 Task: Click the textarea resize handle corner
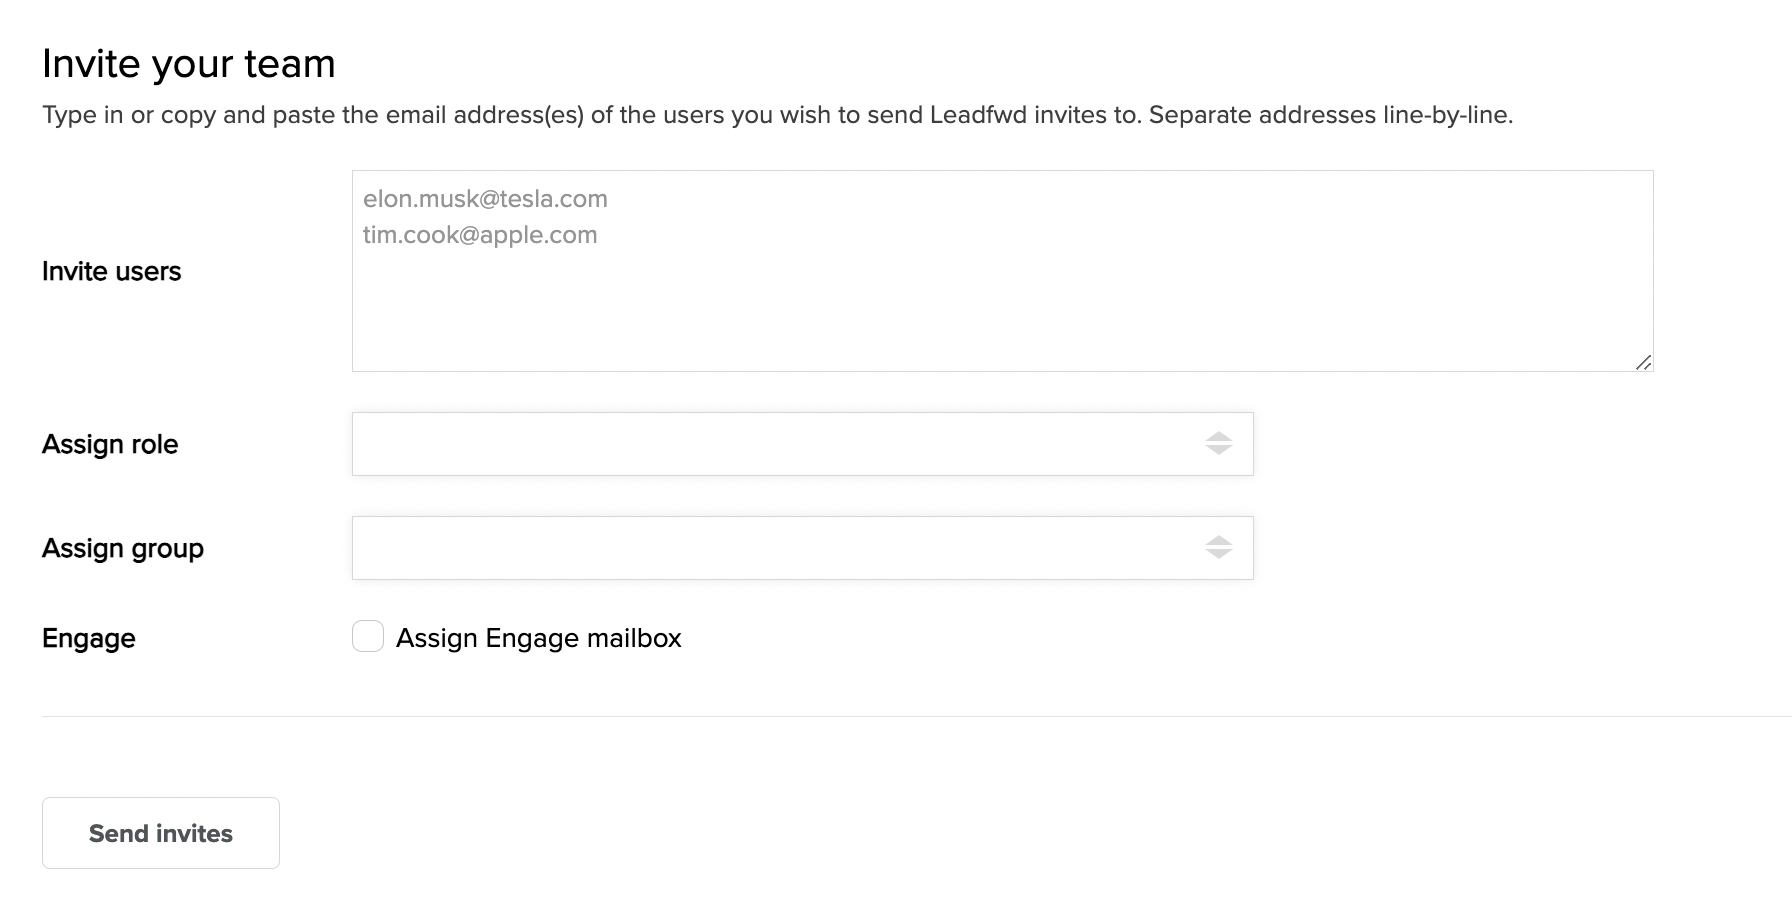[x=1643, y=362]
